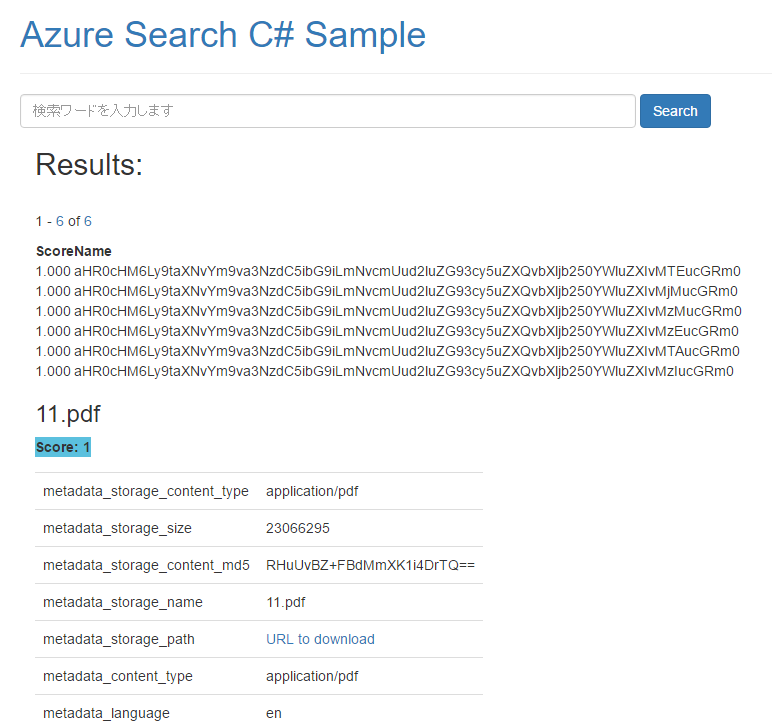Select result row ending in MjMucGRm0
The height and width of the screenshot is (727, 772).
pos(387,291)
